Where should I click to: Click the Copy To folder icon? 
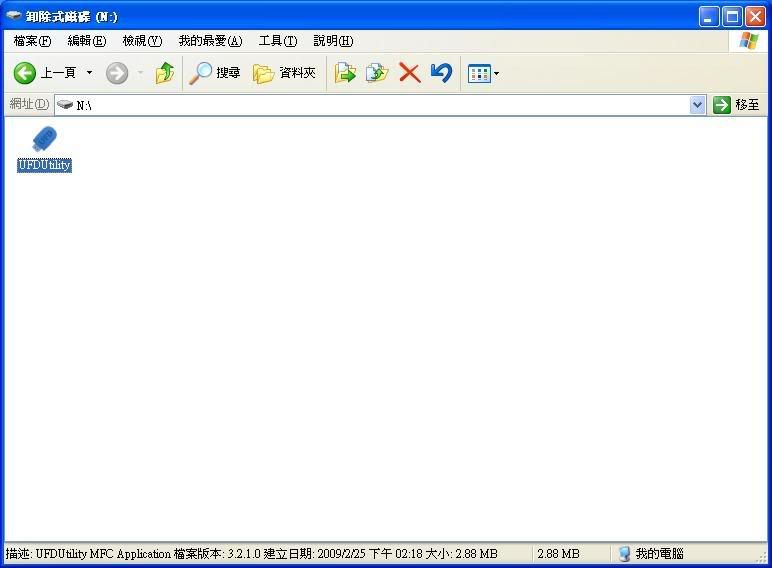point(377,73)
